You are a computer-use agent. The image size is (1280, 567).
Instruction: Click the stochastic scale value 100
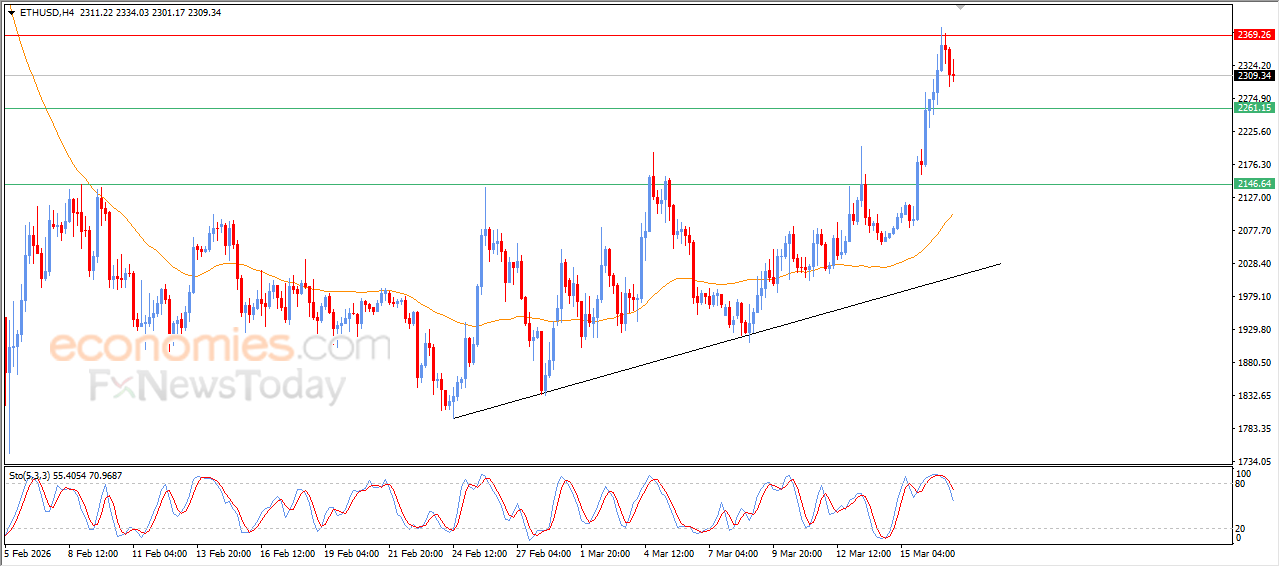pos(1244,473)
